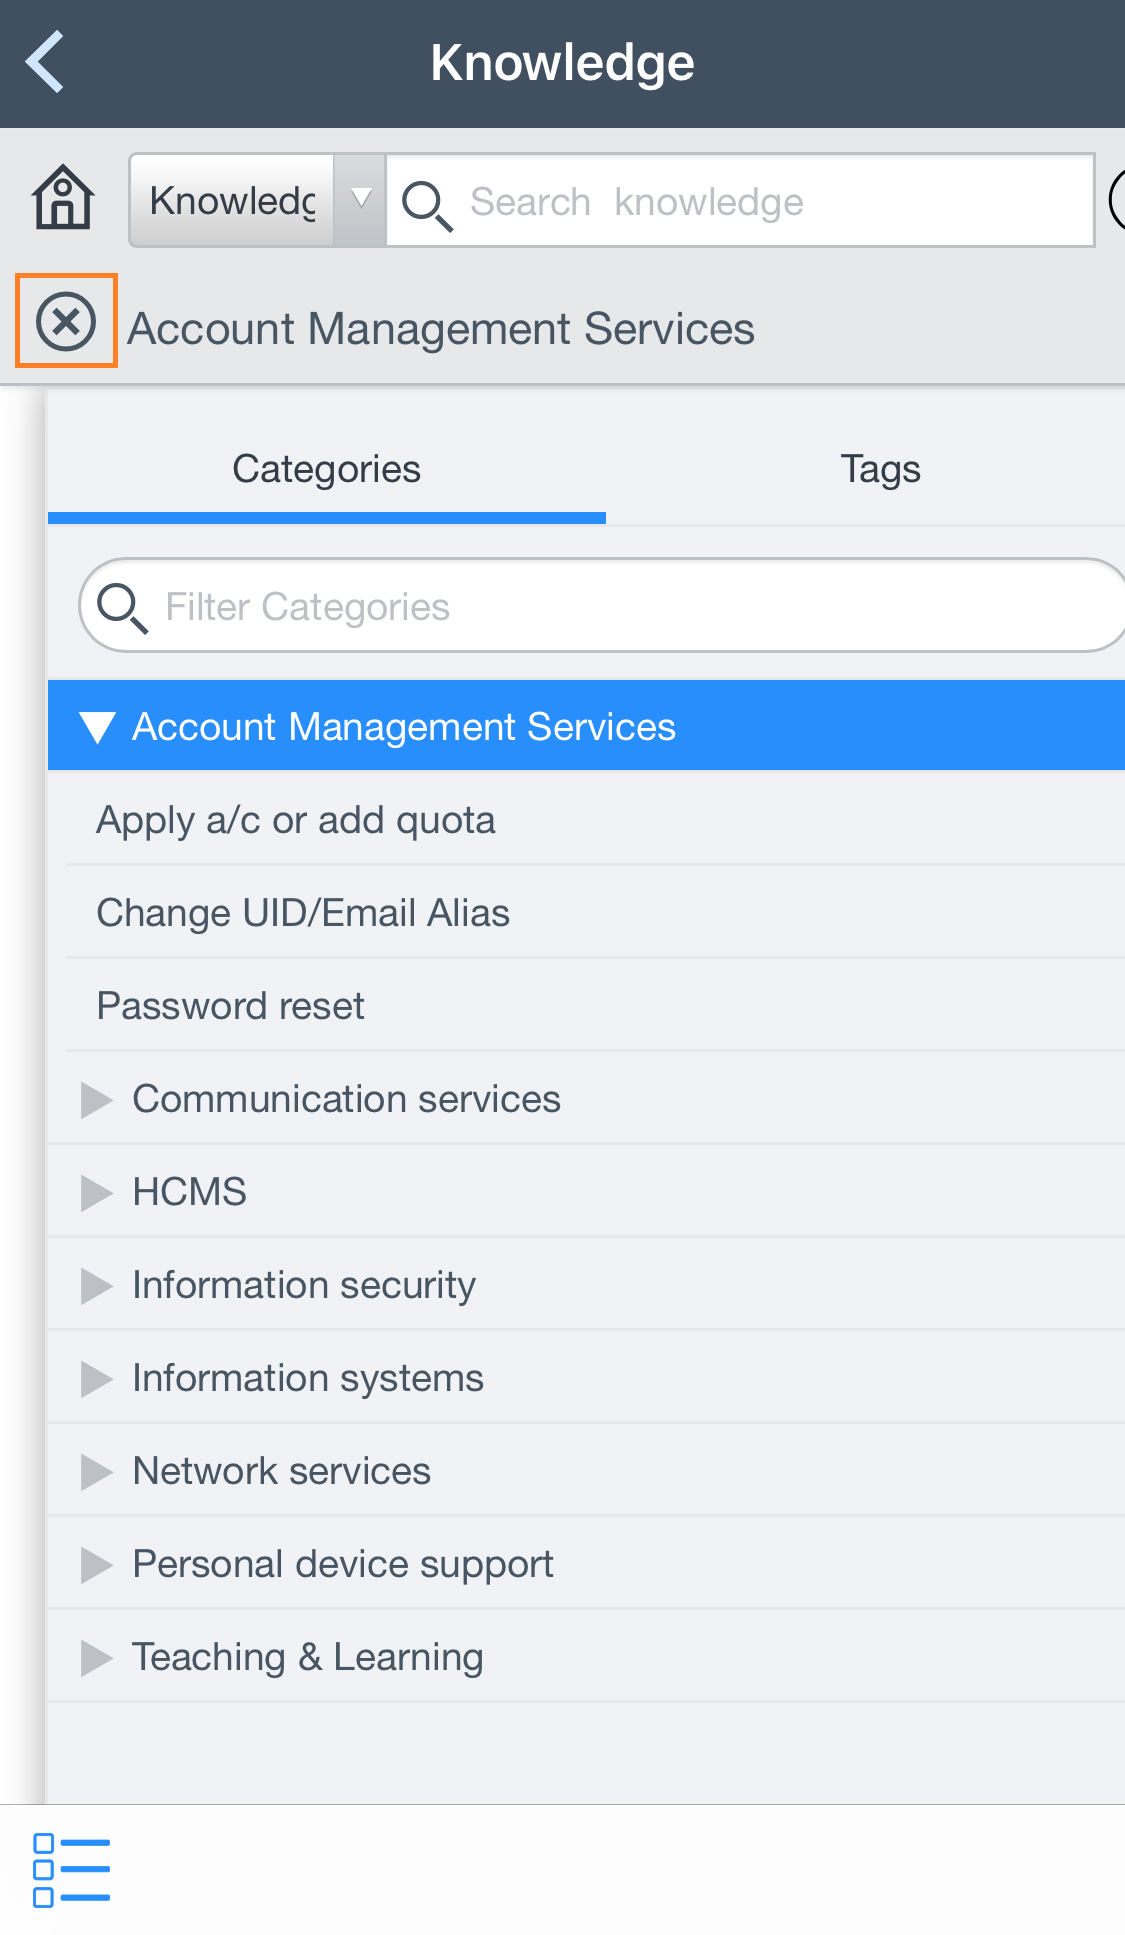Image resolution: width=1125 pixels, height=1935 pixels.
Task: Open Change UID/Email Alias category
Action: click(x=302, y=912)
